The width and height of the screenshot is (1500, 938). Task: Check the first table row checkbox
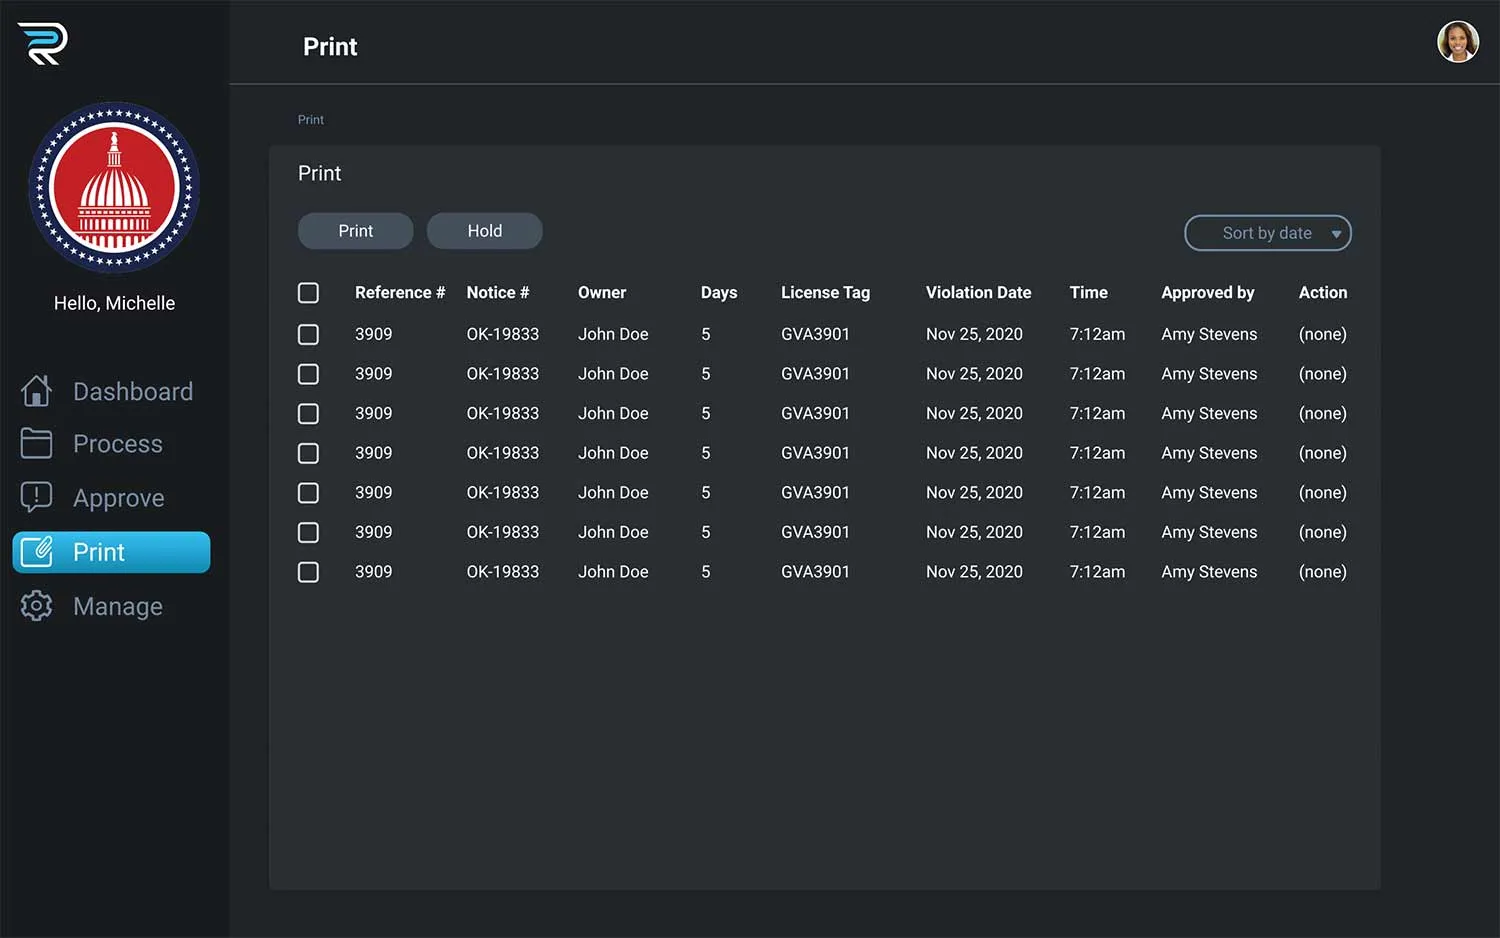[x=308, y=334]
